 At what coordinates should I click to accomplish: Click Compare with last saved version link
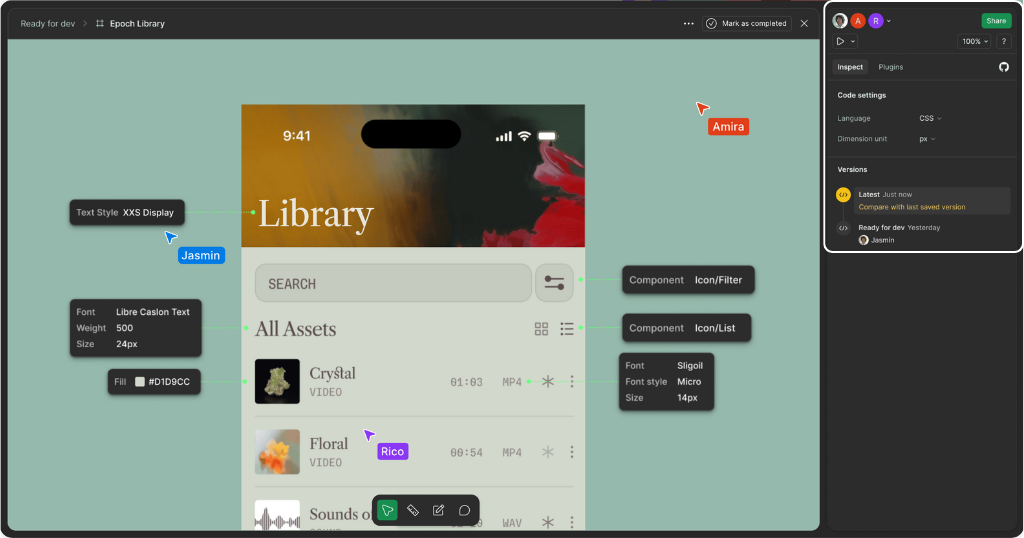coord(912,207)
